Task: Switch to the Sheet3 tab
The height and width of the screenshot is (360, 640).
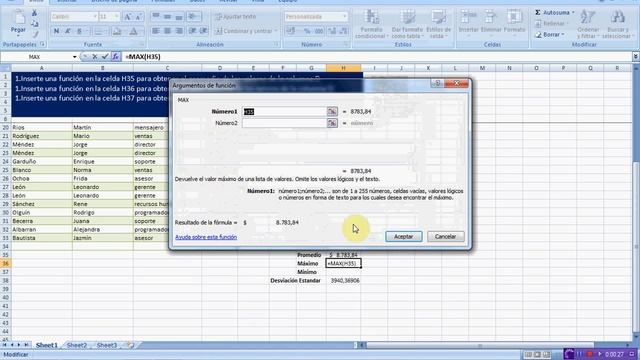Action: point(107,345)
